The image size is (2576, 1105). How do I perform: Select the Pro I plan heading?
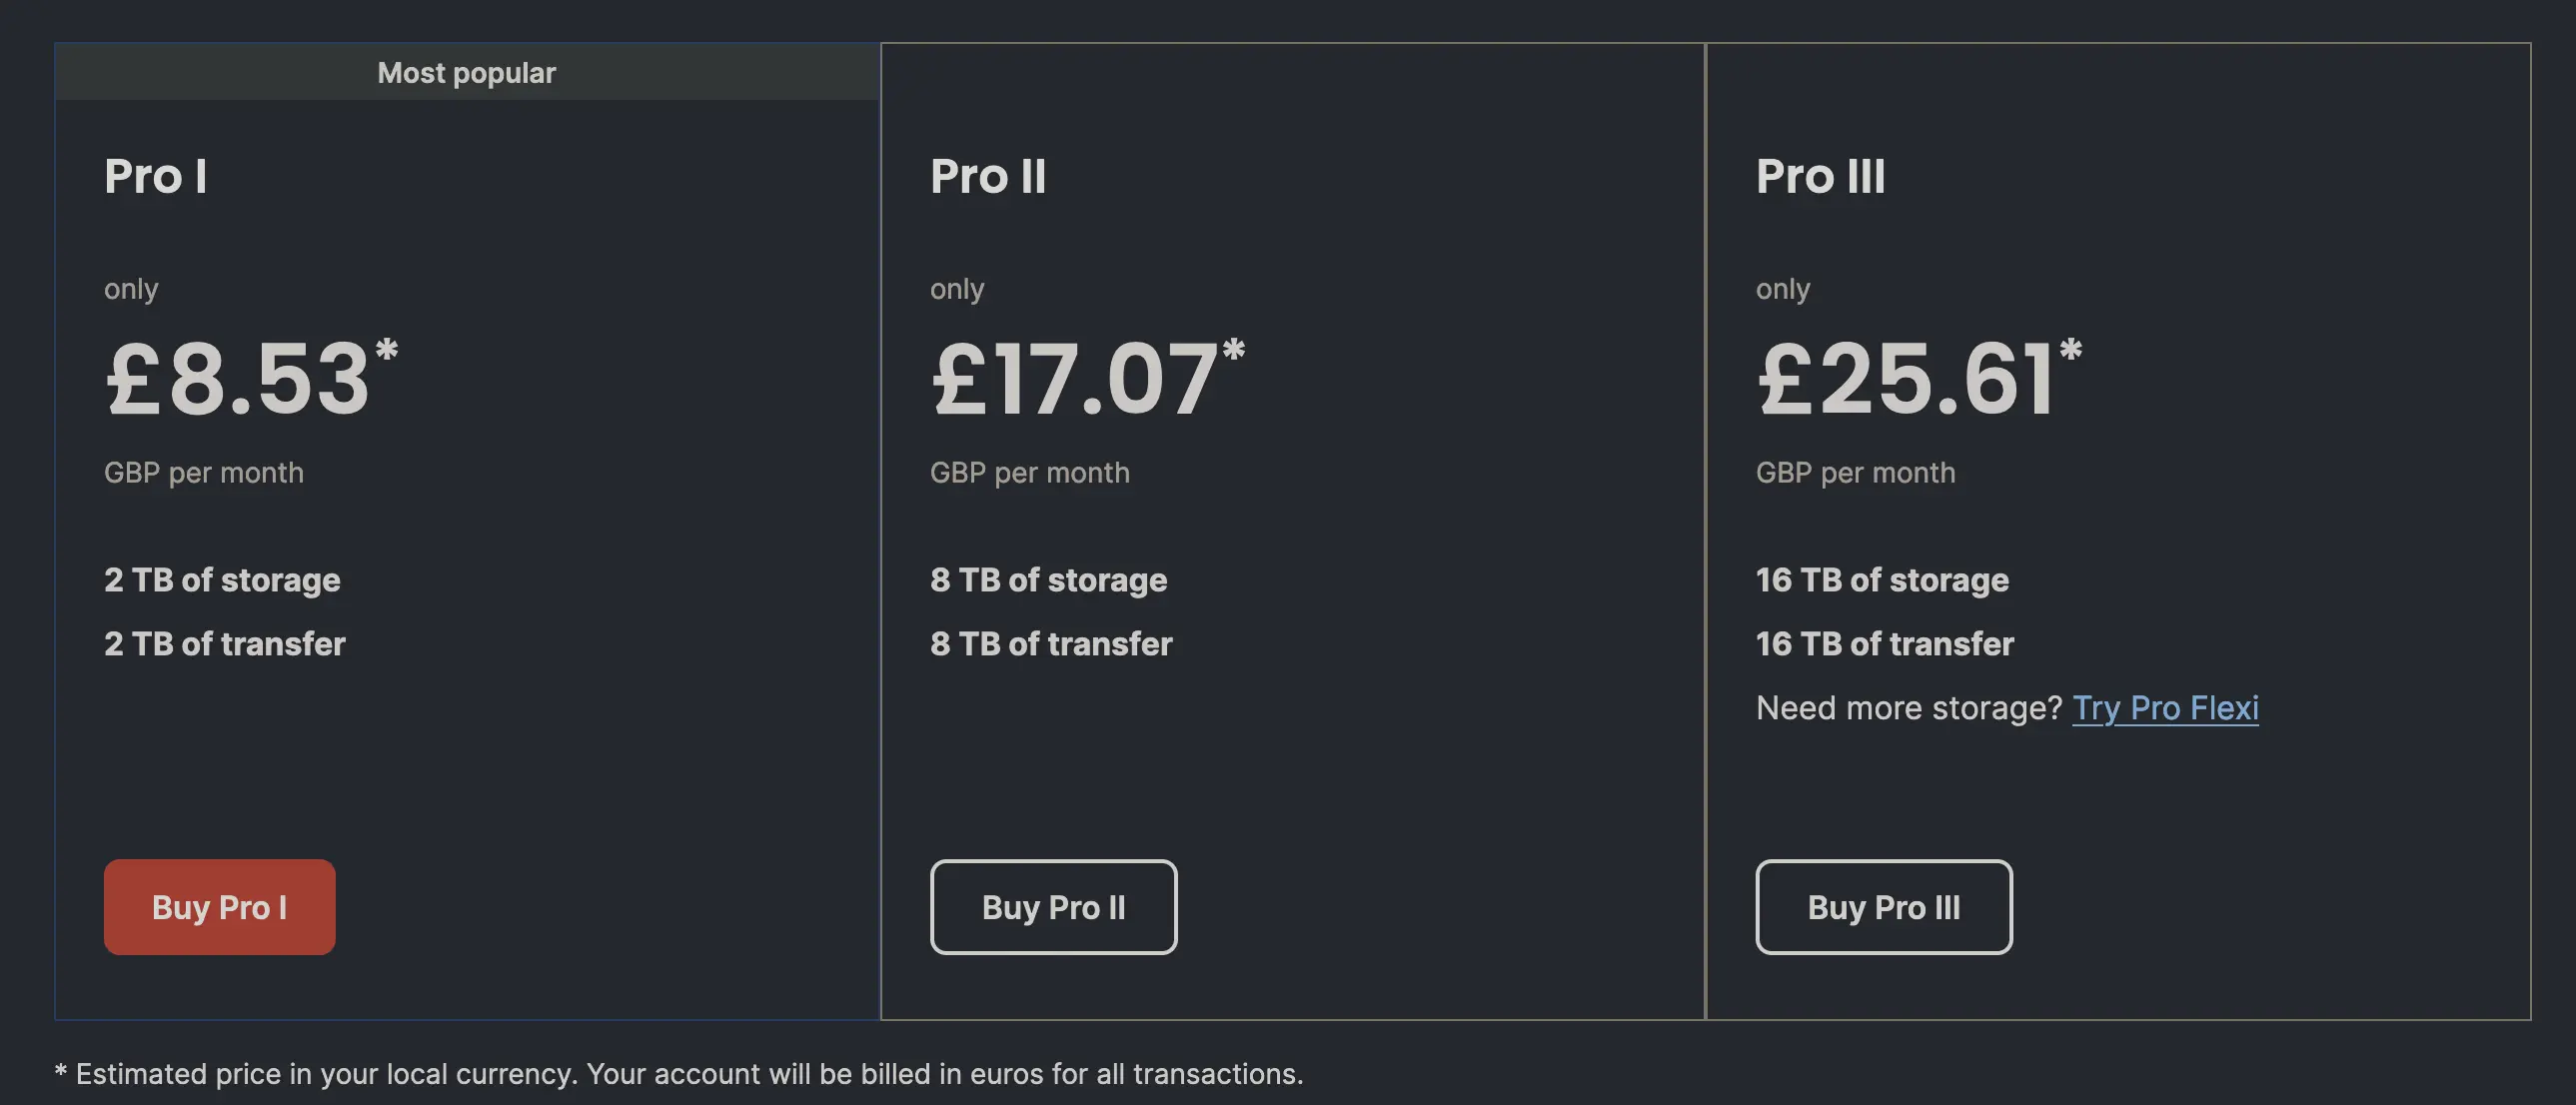click(156, 176)
